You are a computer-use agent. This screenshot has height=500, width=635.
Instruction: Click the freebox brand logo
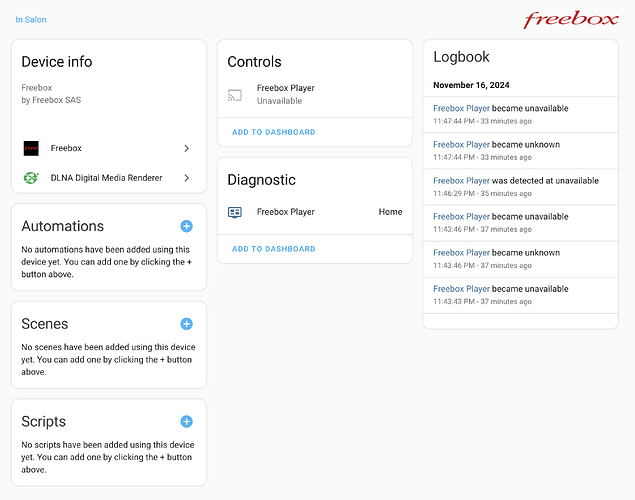click(x=571, y=20)
